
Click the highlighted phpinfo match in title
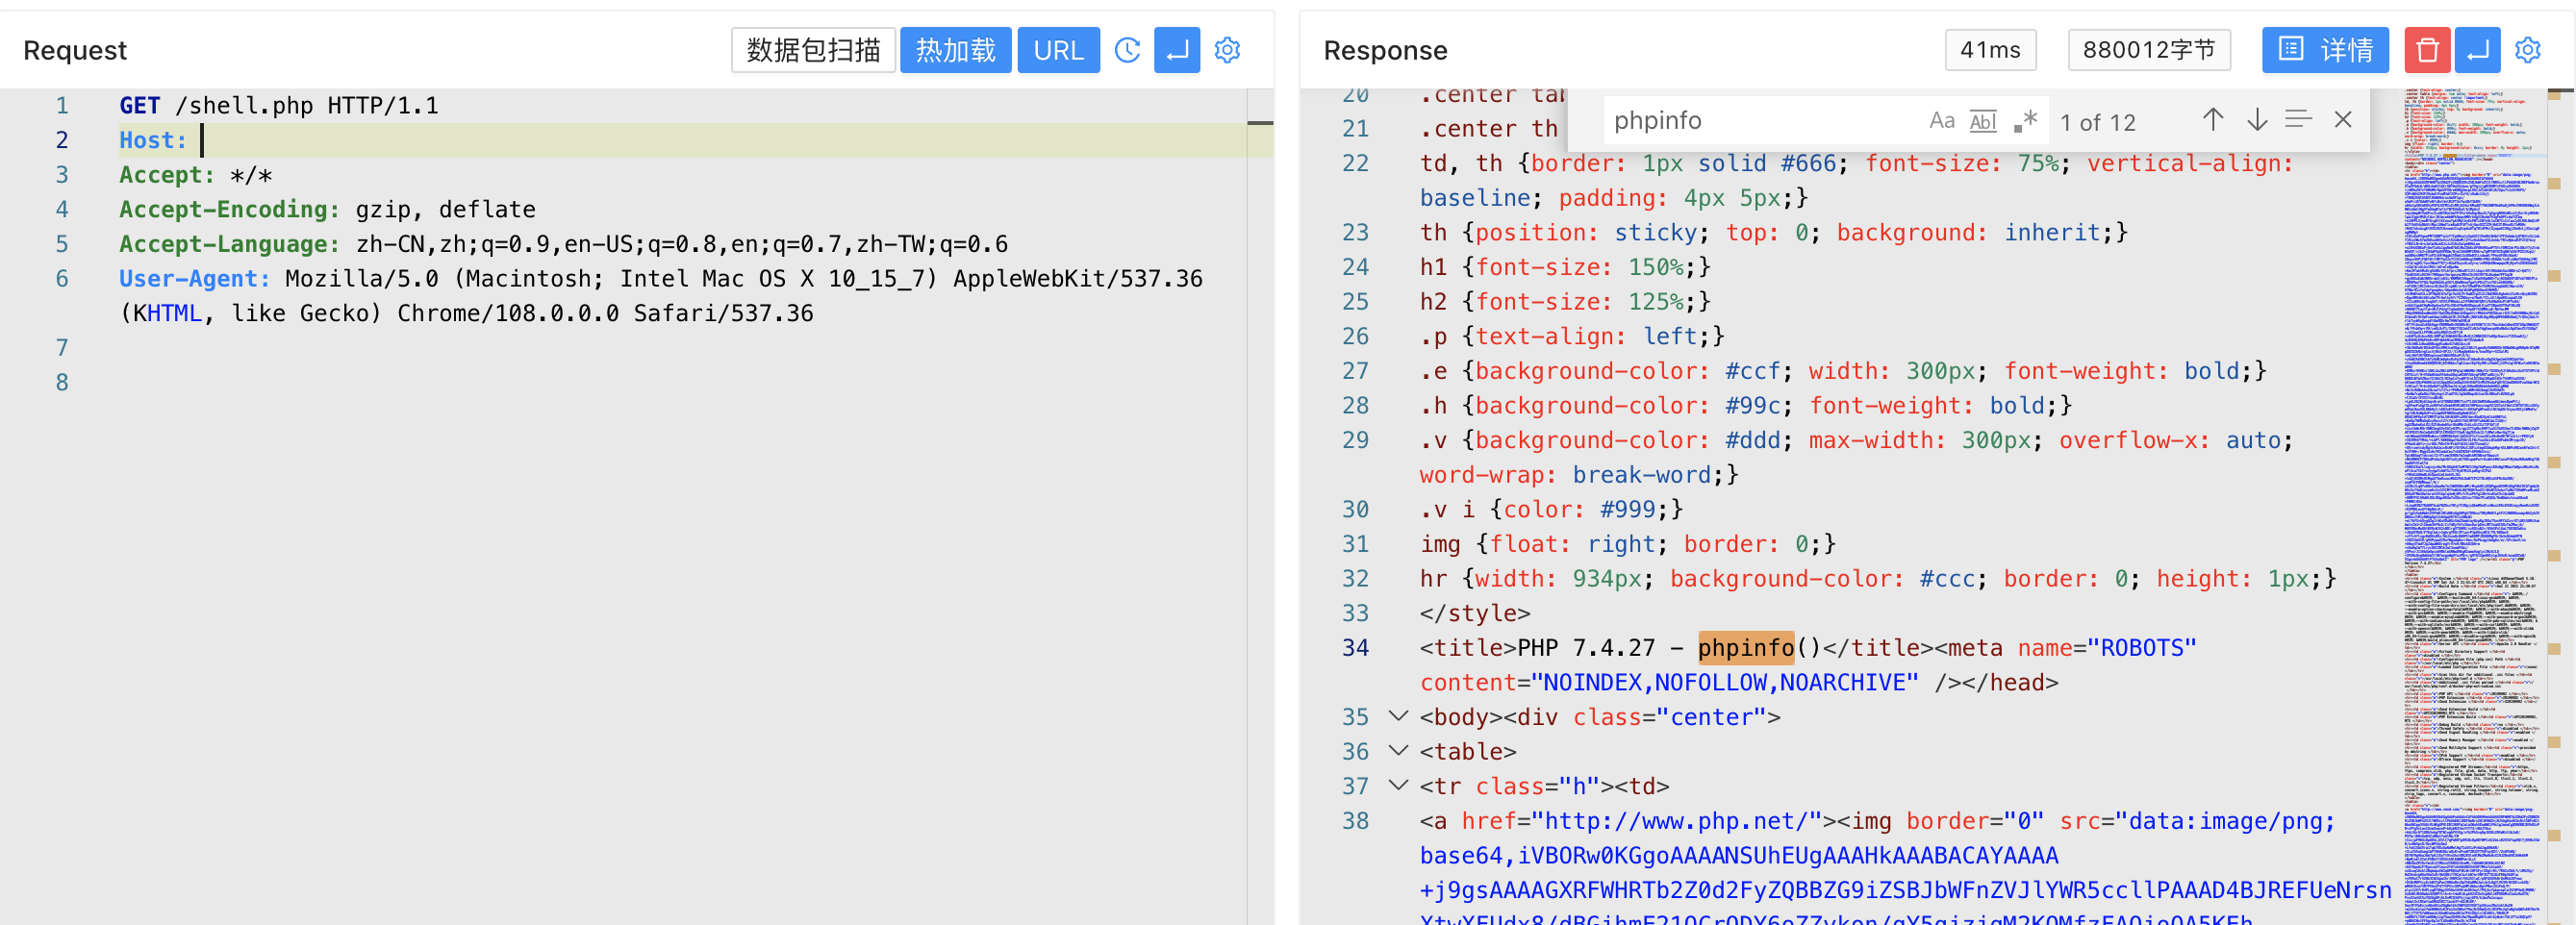1746,648
